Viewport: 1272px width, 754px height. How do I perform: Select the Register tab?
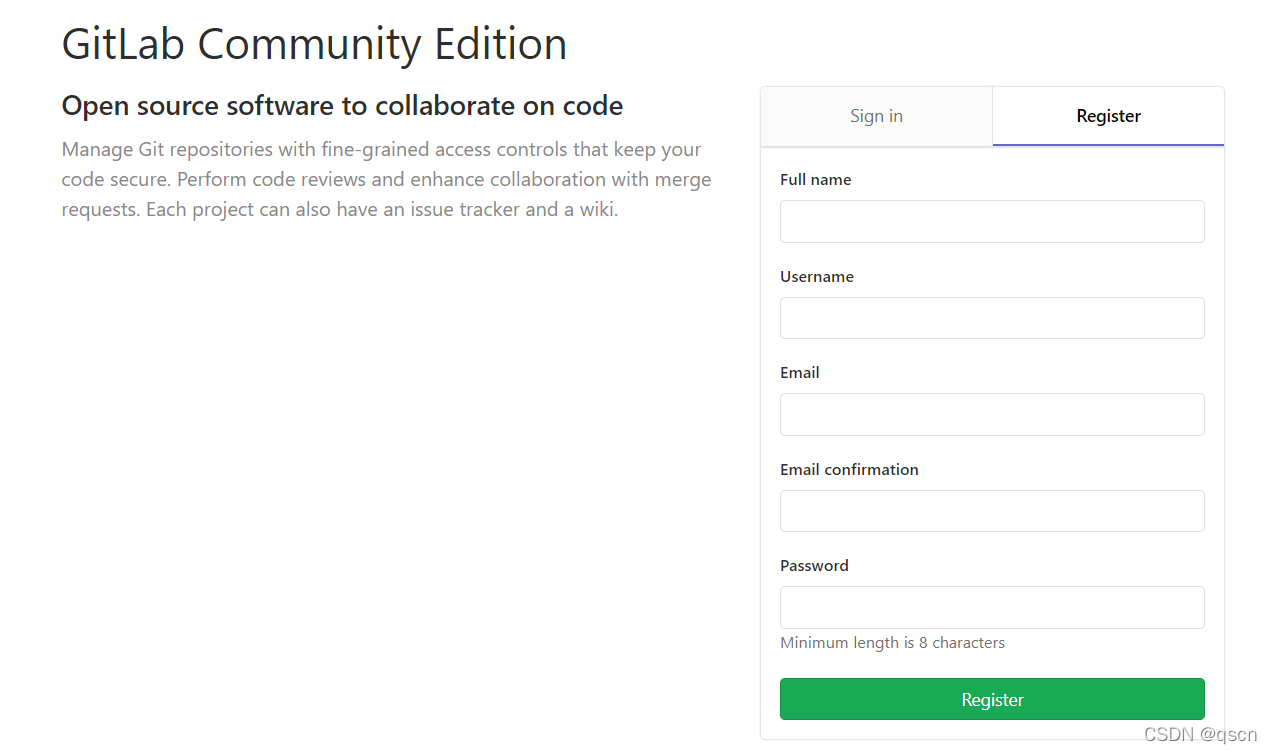[x=1108, y=116]
